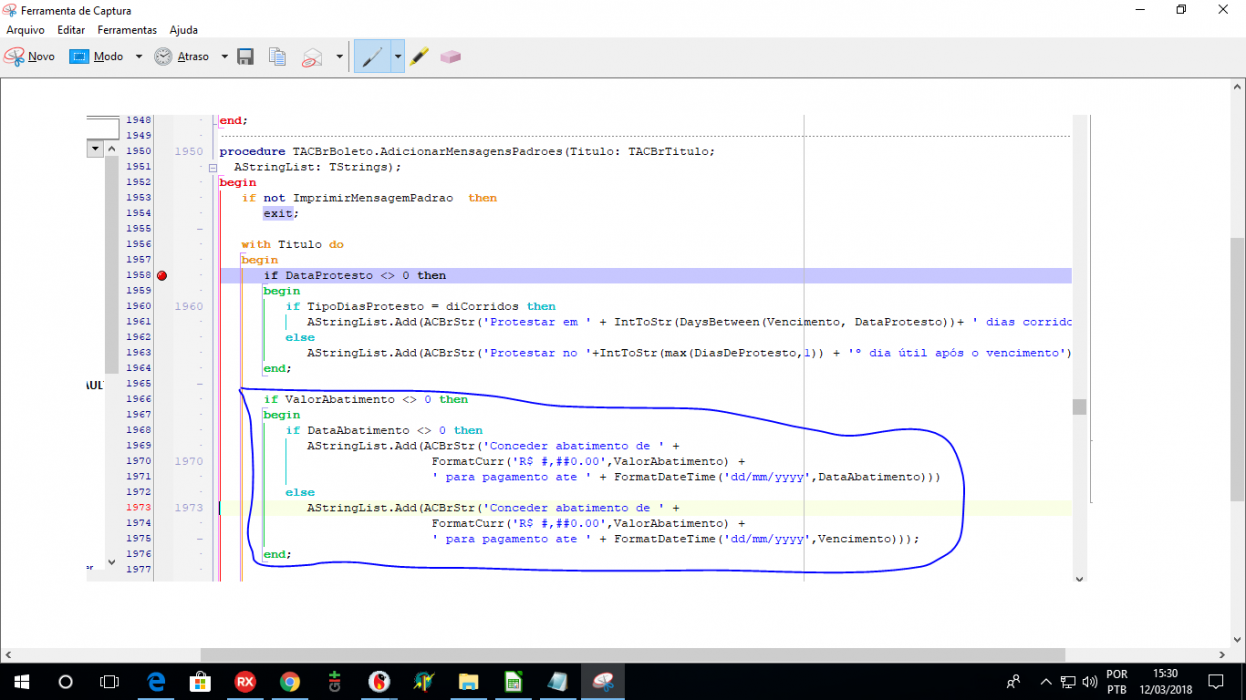
Task: Click the Atraso delay button
Action: (182, 57)
